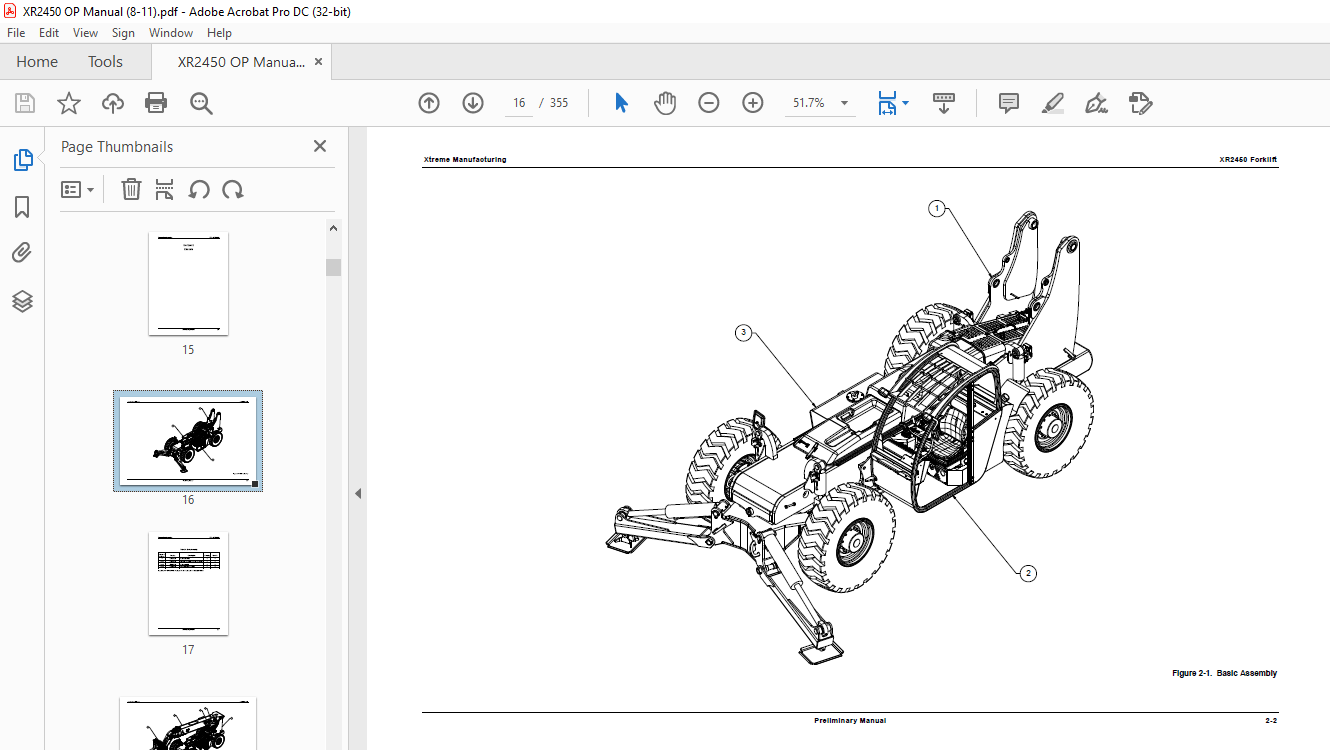Zoom out with minus icon
This screenshot has height=750, width=1330.
(709, 103)
